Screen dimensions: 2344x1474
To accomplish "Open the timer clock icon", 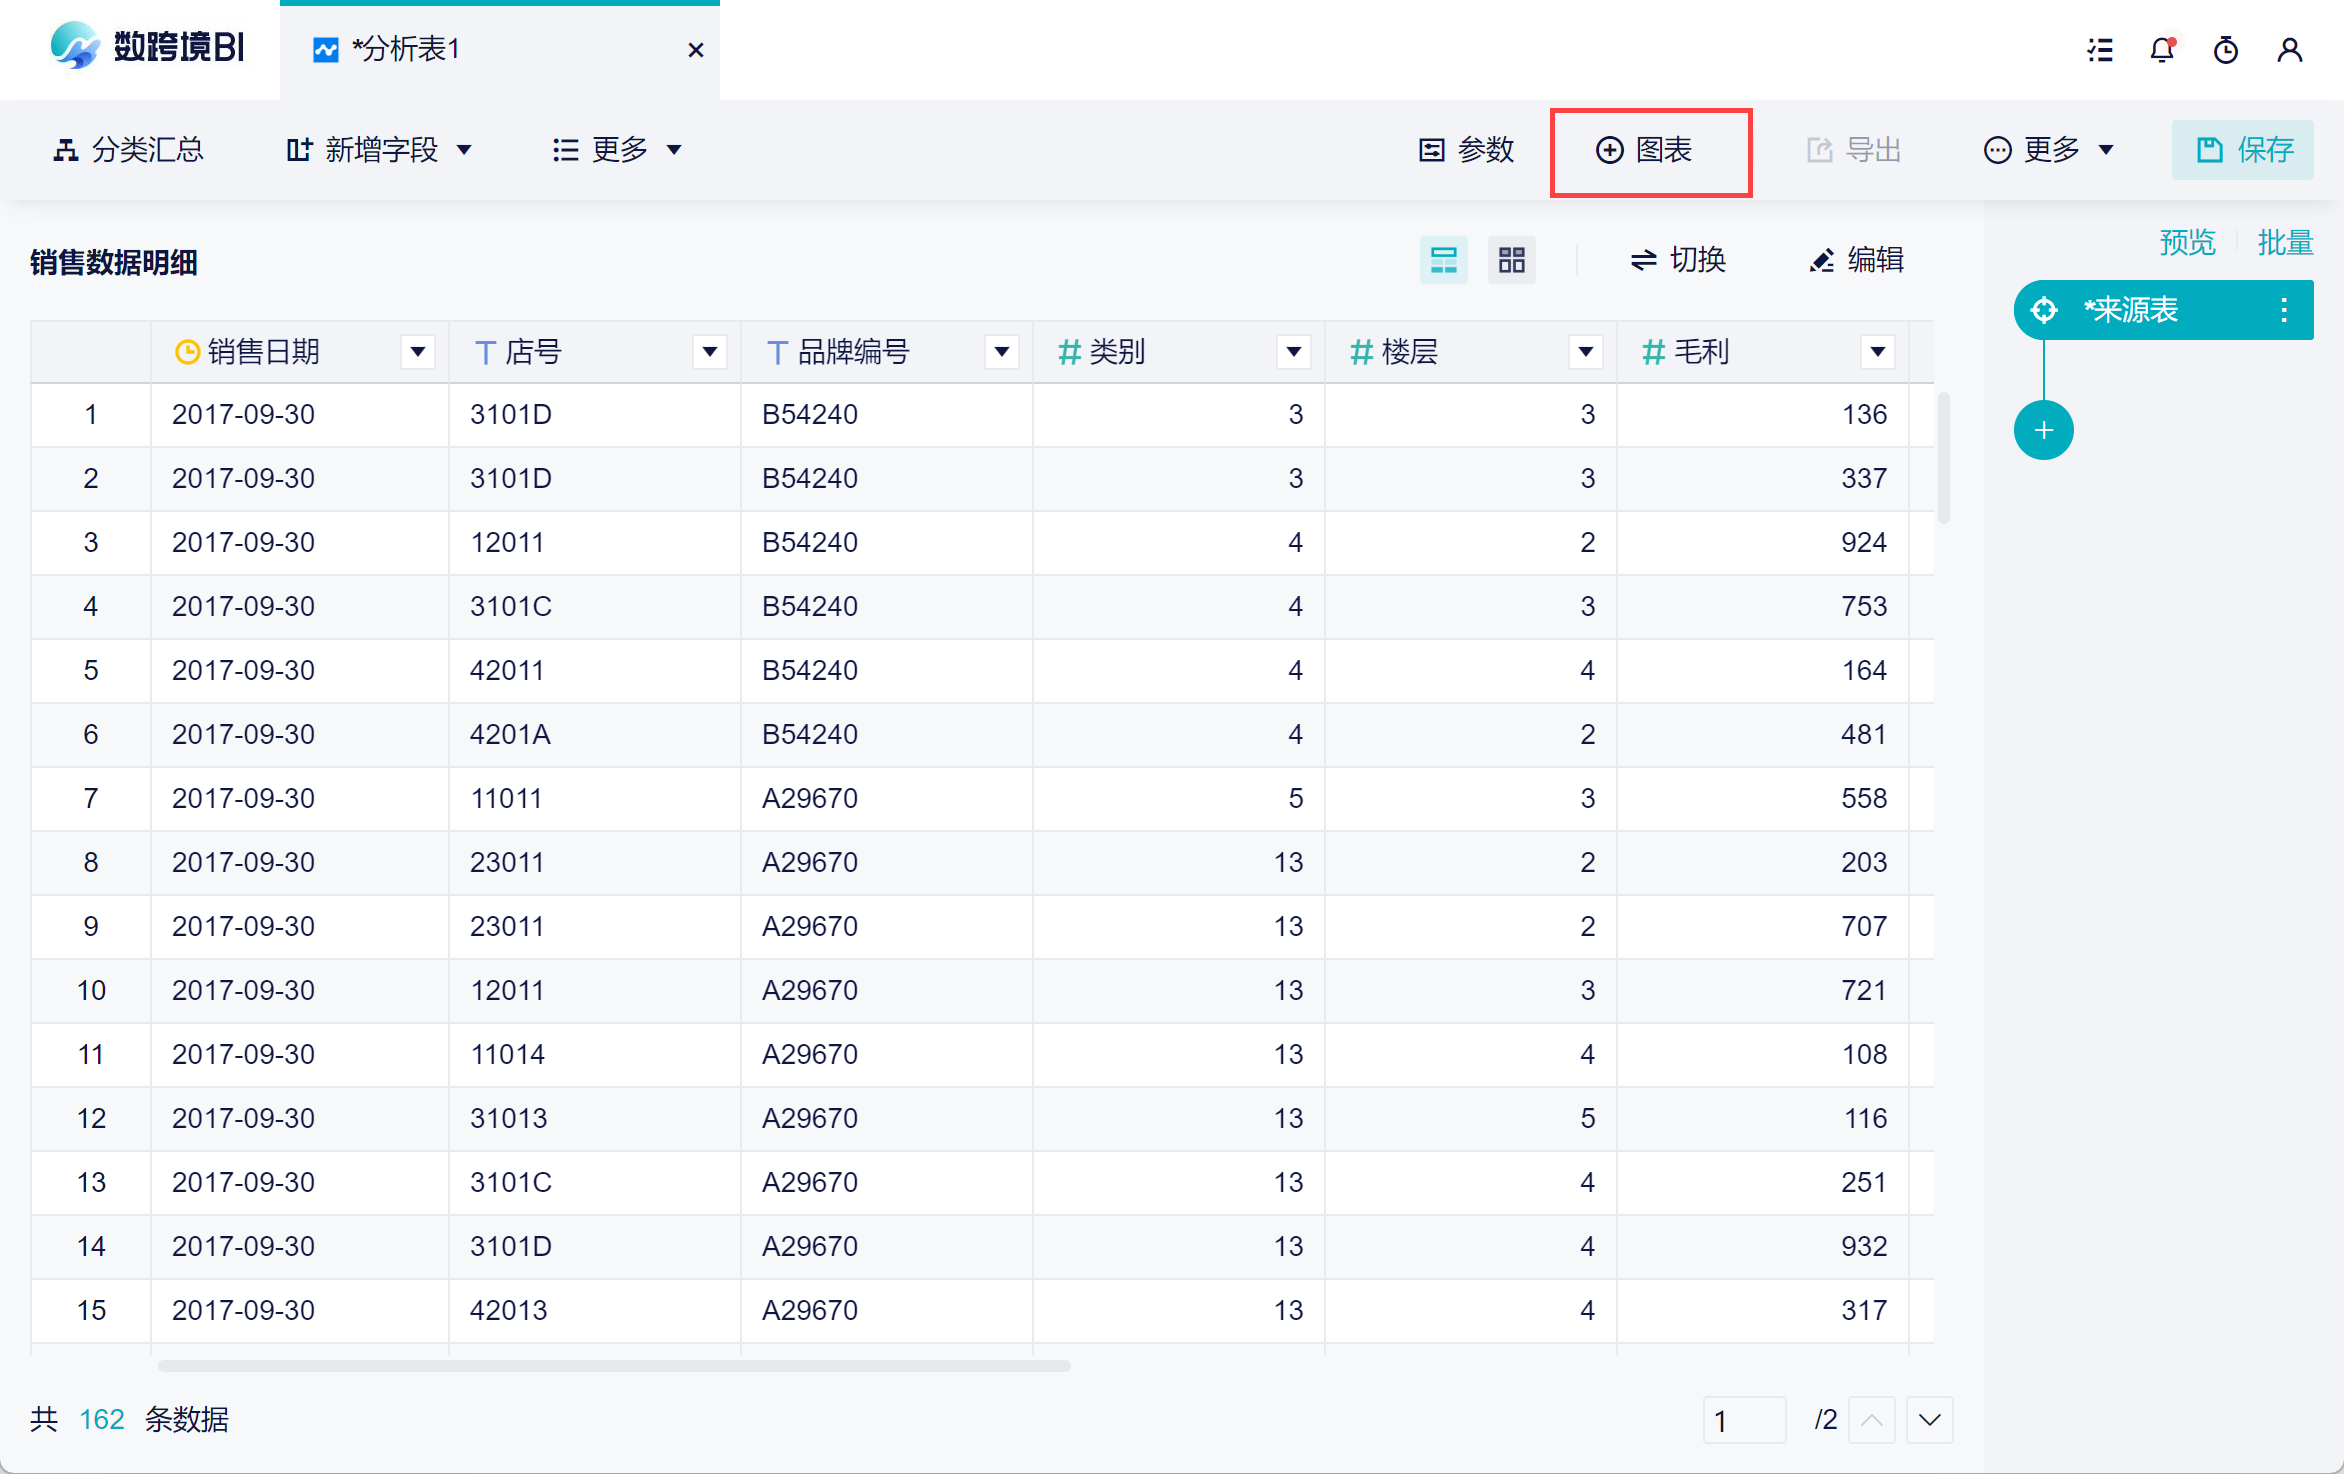I will [2226, 50].
